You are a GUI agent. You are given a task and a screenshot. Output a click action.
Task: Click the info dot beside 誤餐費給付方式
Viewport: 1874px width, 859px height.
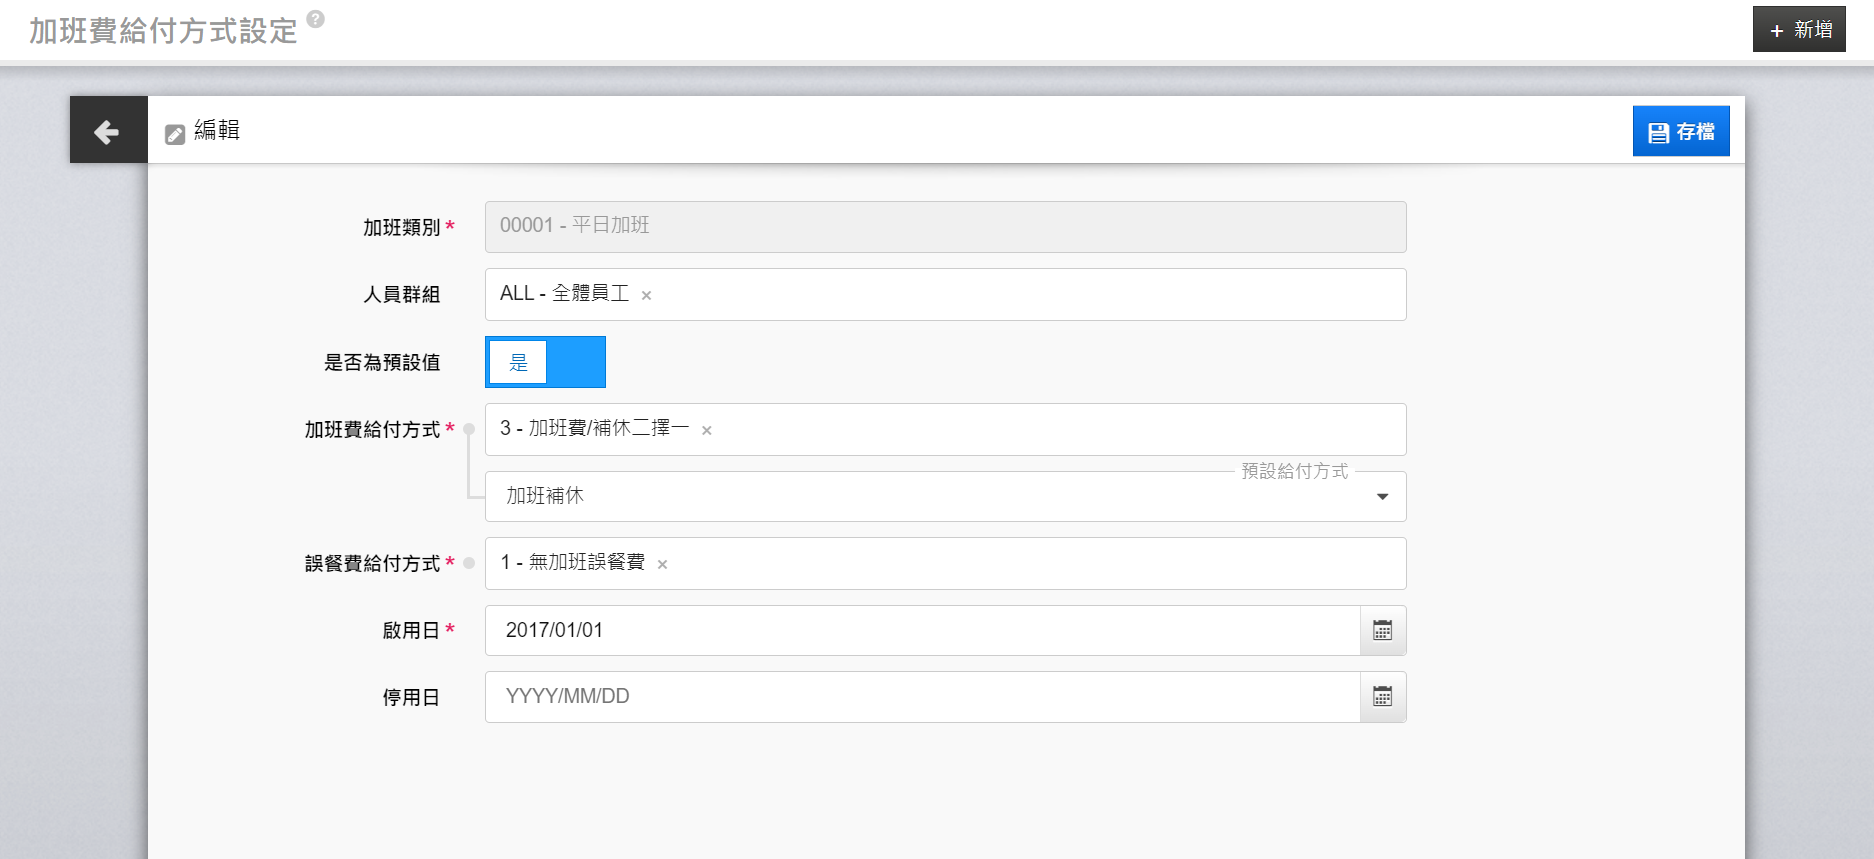469,563
